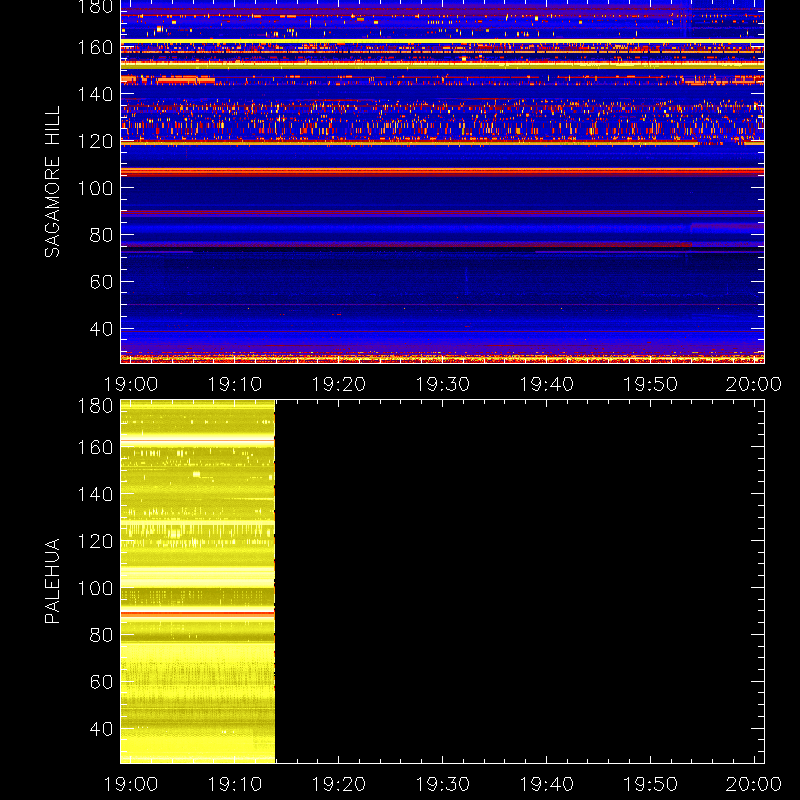
Task: Click 40 on the Sagamore Hill axis
Action: click(x=101, y=329)
